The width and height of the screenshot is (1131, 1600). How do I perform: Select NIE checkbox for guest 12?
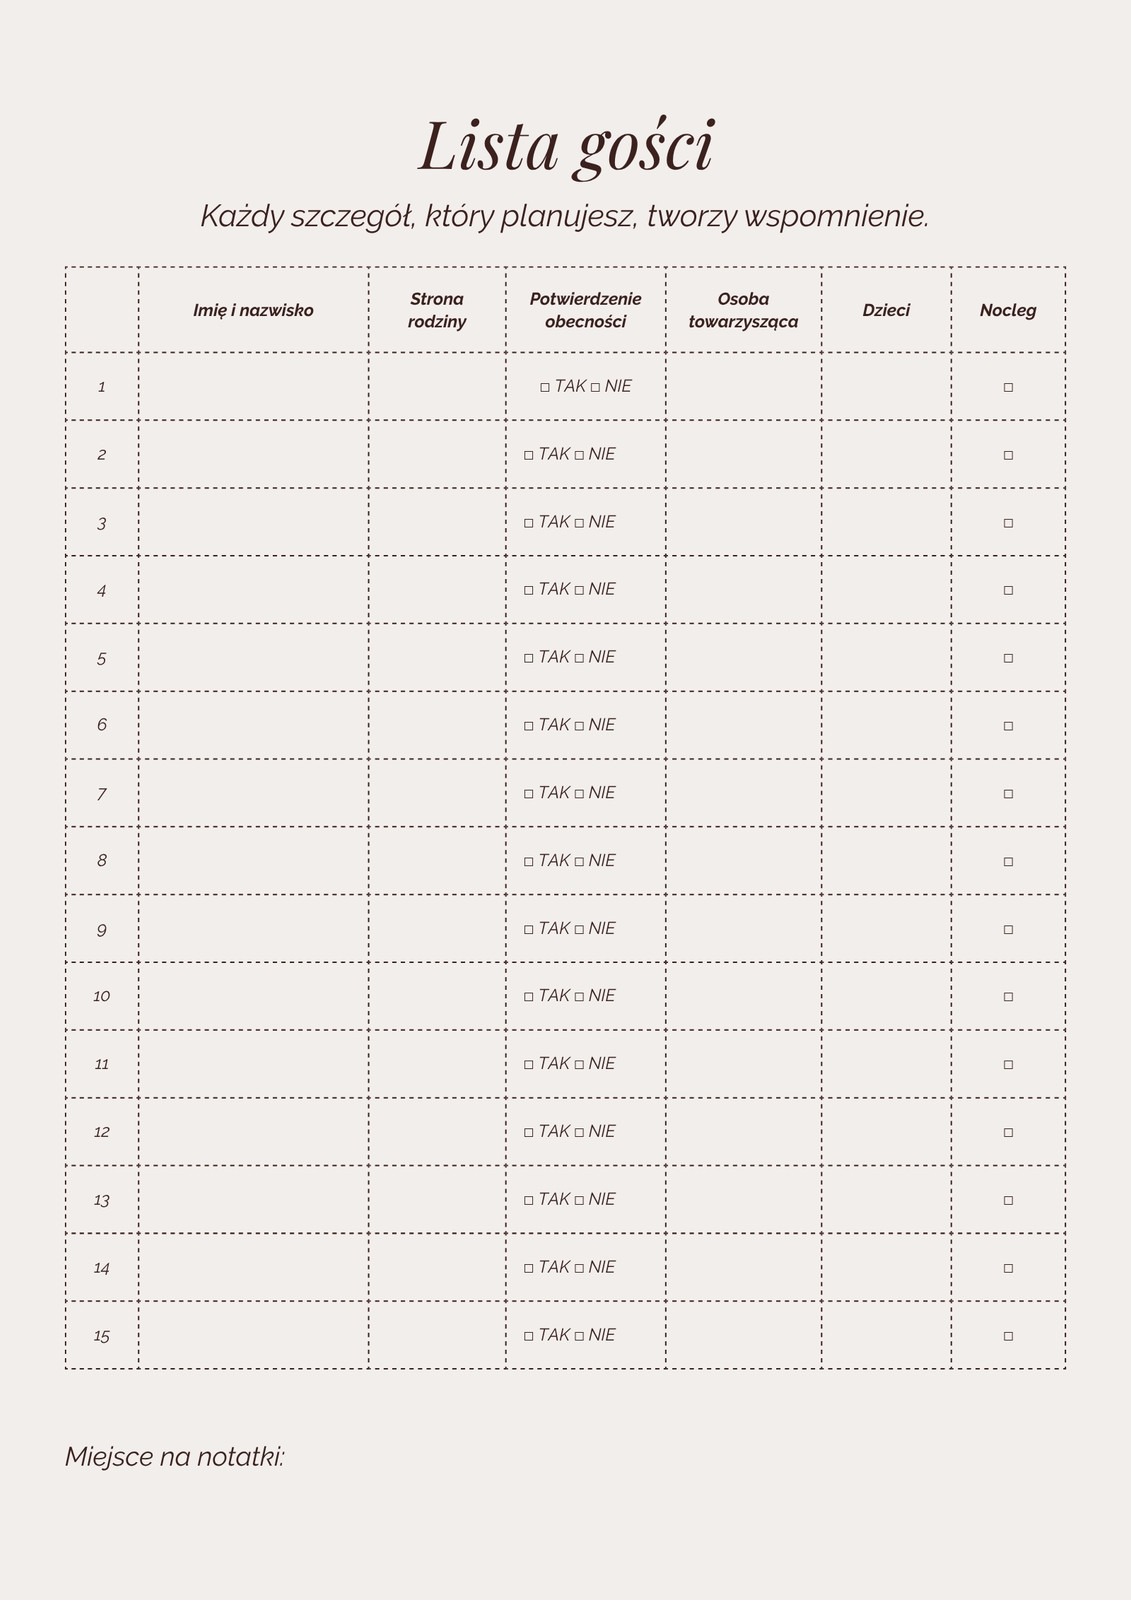(579, 1132)
